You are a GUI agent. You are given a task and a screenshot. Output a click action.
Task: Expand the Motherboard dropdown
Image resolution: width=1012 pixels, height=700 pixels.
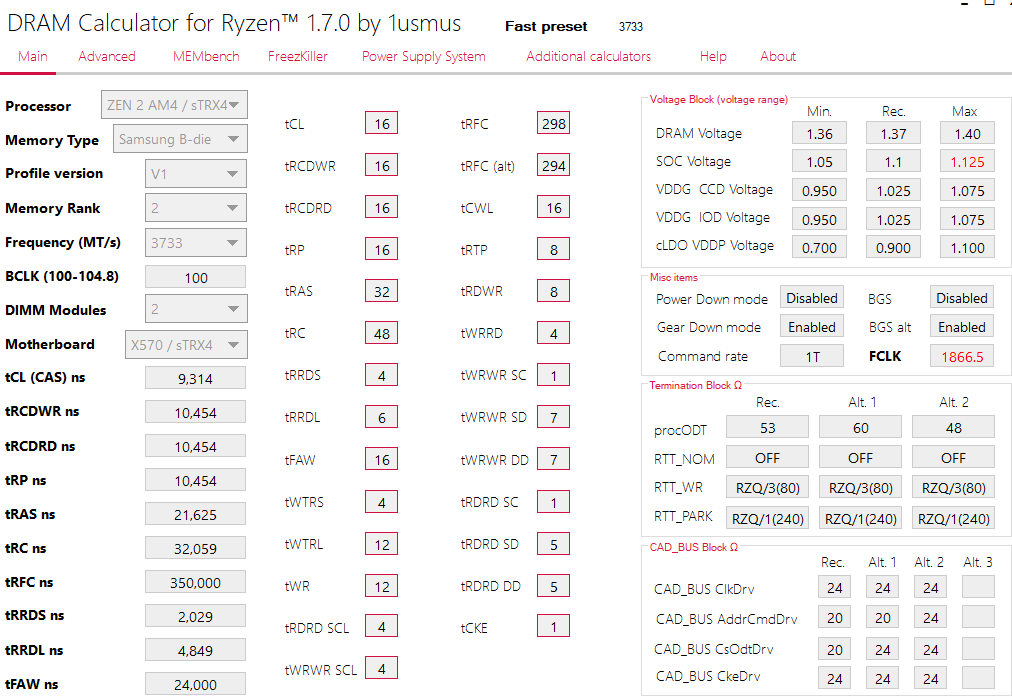click(x=186, y=345)
